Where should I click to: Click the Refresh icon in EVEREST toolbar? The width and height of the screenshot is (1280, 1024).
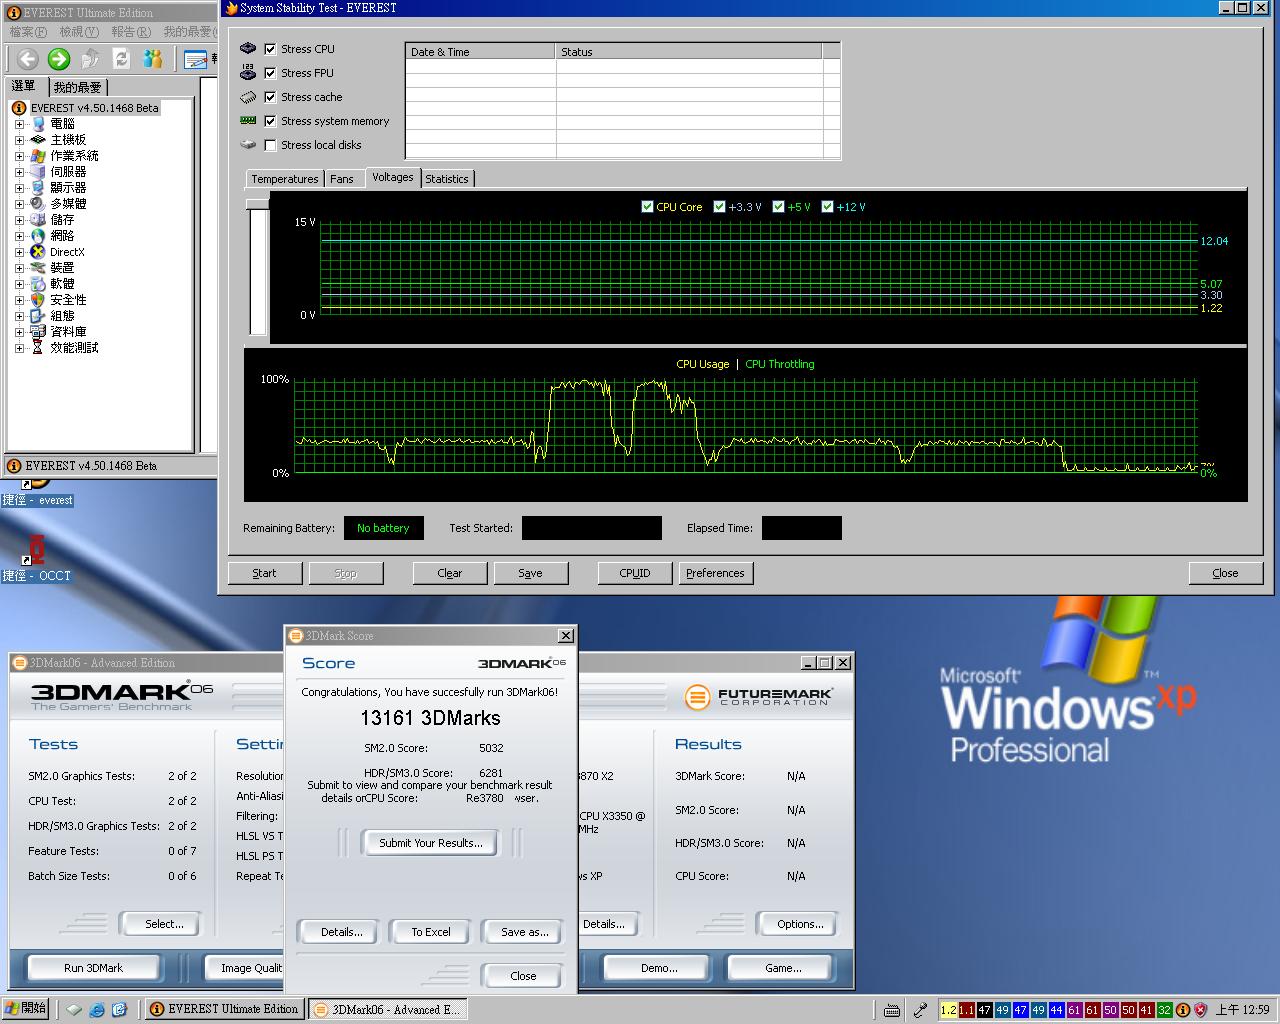point(122,59)
